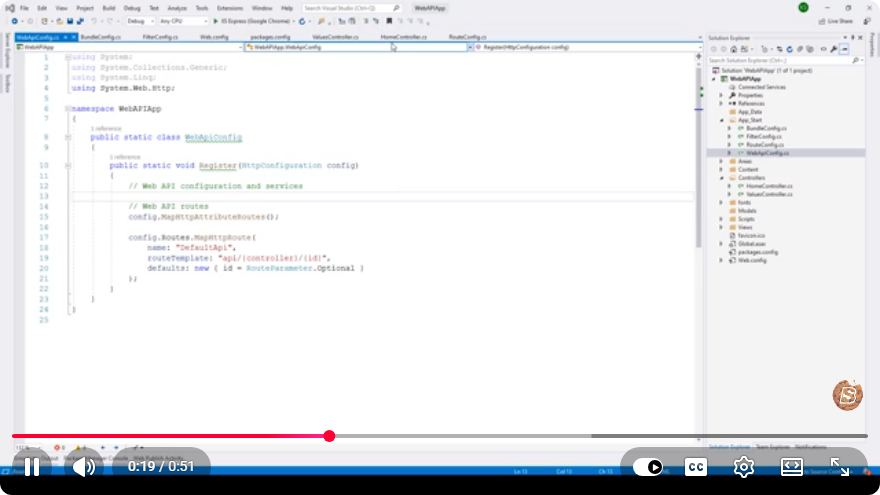Open video settings gear
Image resolution: width=880 pixels, height=495 pixels.
click(744, 467)
